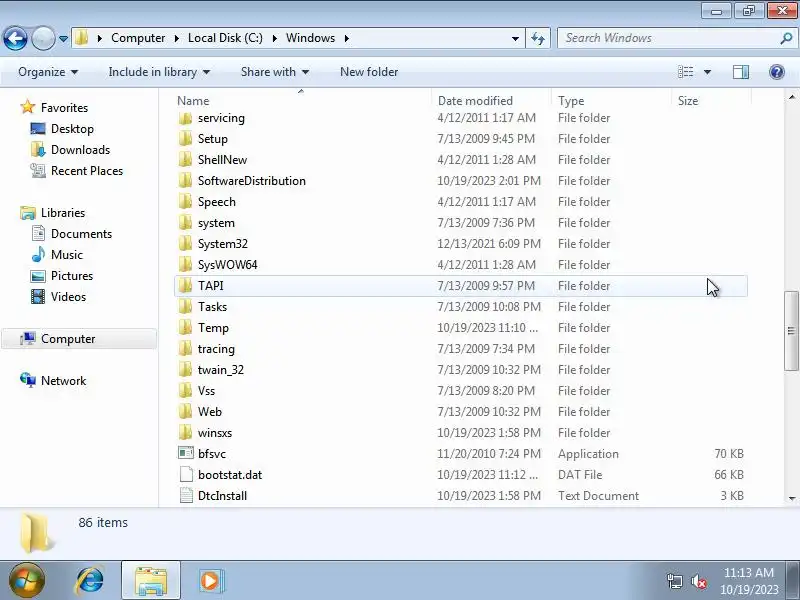800x600 pixels.
Task: Click the muted volume tray icon
Action: [698, 581]
